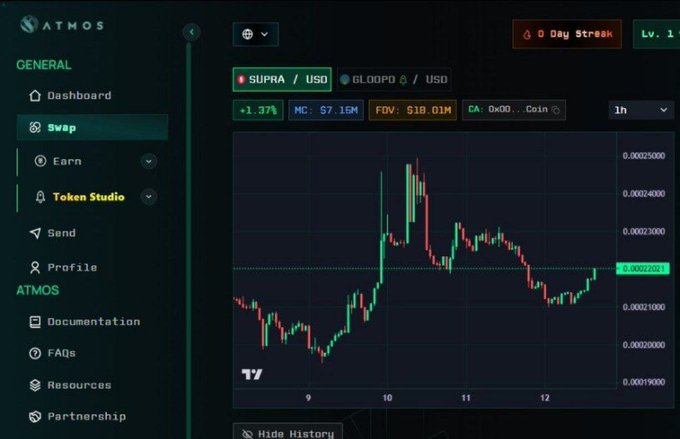
Task: Click the FAQs question mark icon
Action: pyautogui.click(x=35, y=353)
